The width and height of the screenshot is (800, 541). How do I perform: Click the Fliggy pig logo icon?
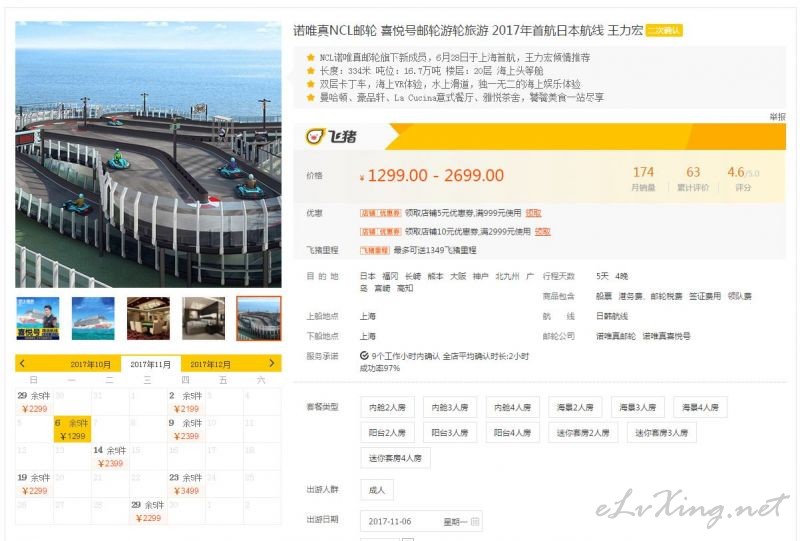(x=315, y=136)
